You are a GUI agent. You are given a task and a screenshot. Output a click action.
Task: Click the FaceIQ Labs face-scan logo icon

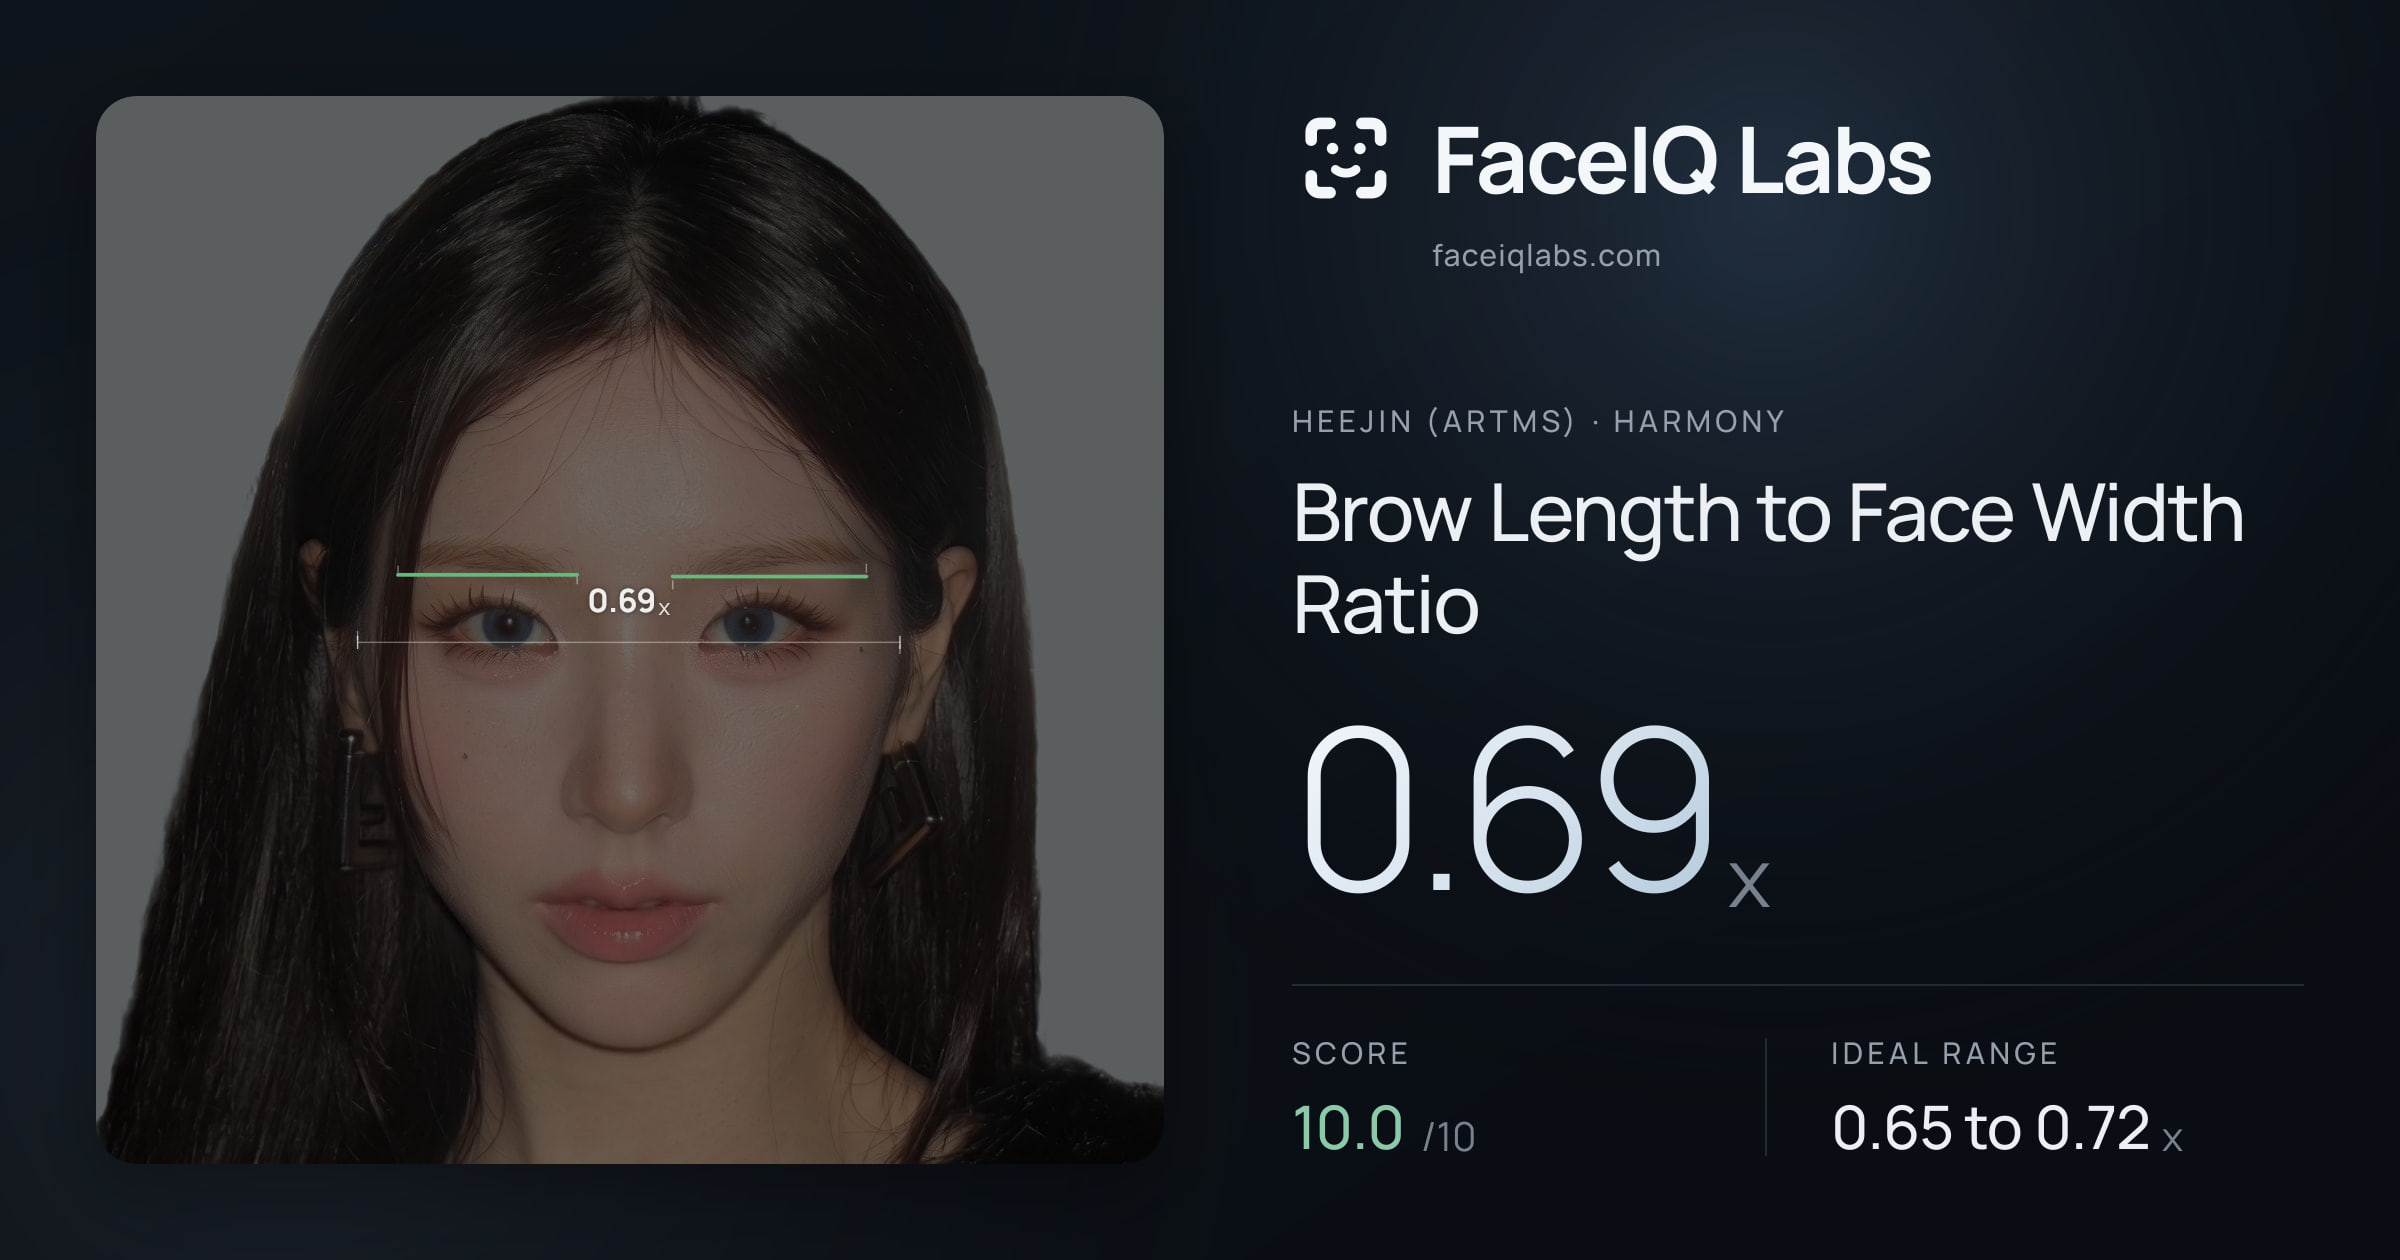click(1345, 158)
